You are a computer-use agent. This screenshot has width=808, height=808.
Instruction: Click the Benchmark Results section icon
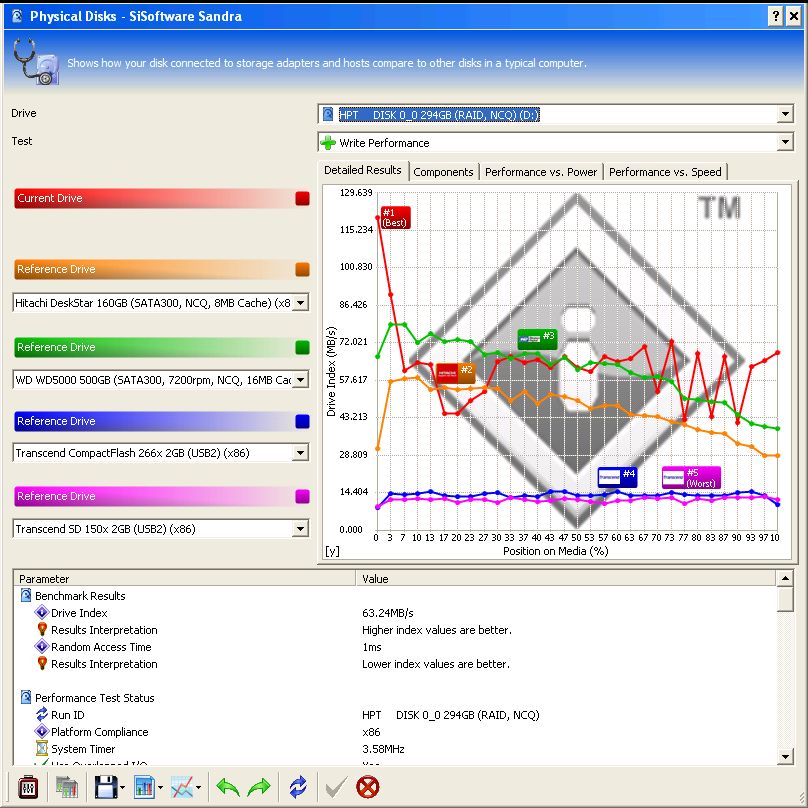tap(26, 596)
